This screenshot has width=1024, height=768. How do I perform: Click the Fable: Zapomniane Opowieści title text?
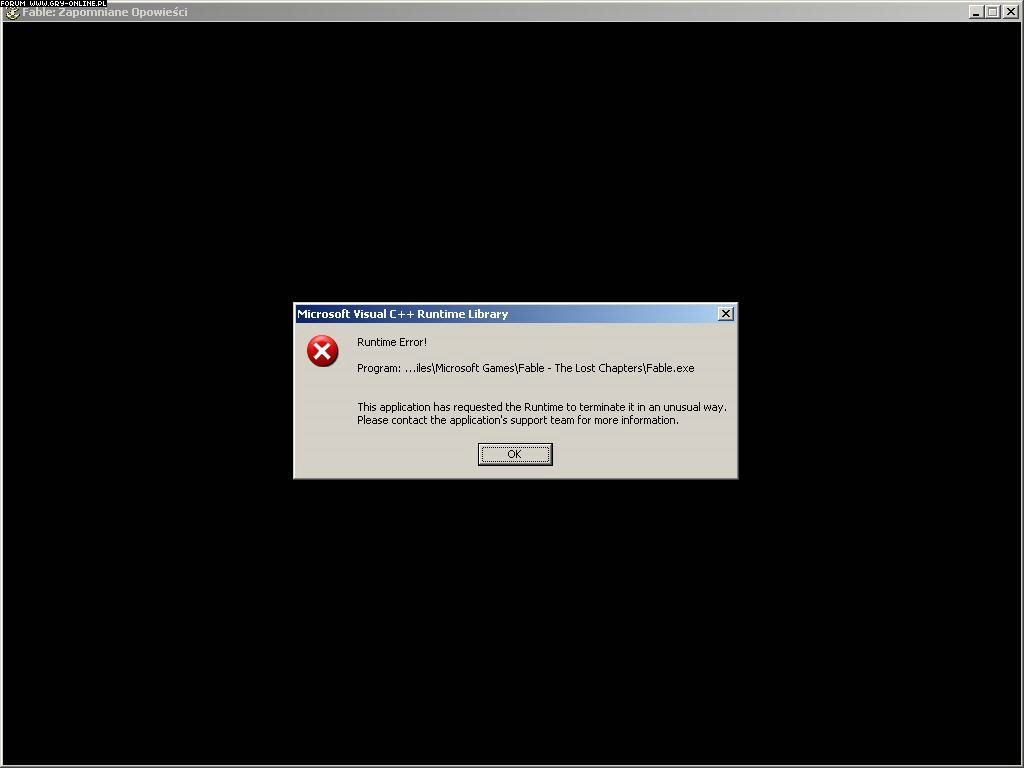[105, 12]
